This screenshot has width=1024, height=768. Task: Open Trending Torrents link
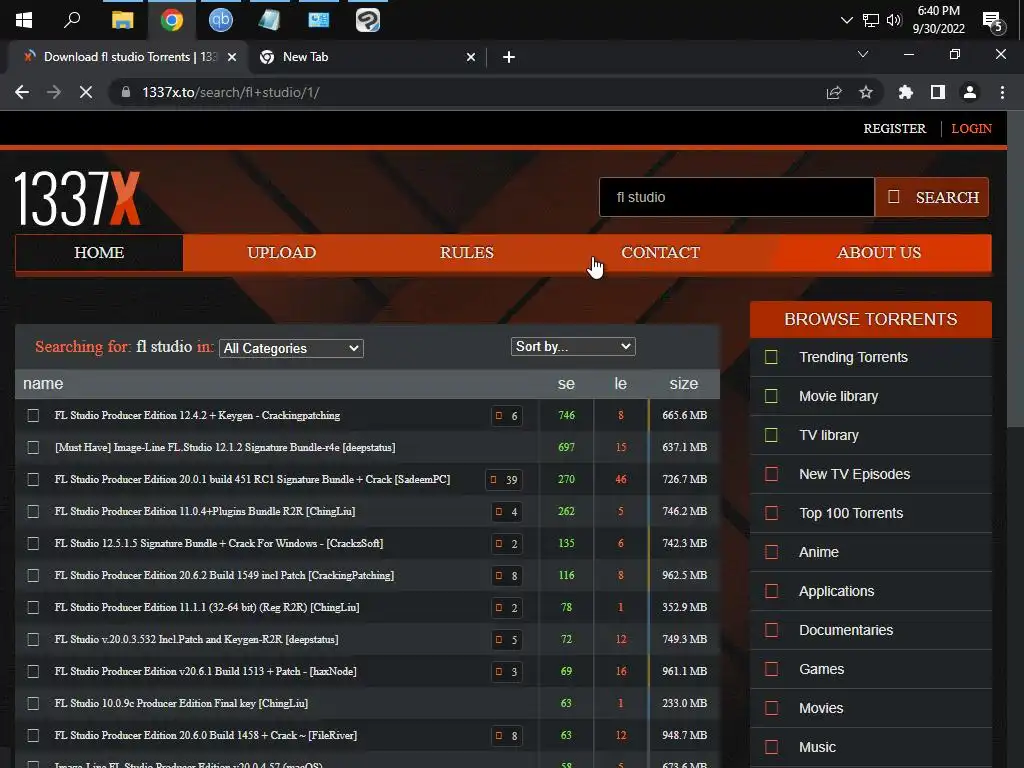(853, 357)
